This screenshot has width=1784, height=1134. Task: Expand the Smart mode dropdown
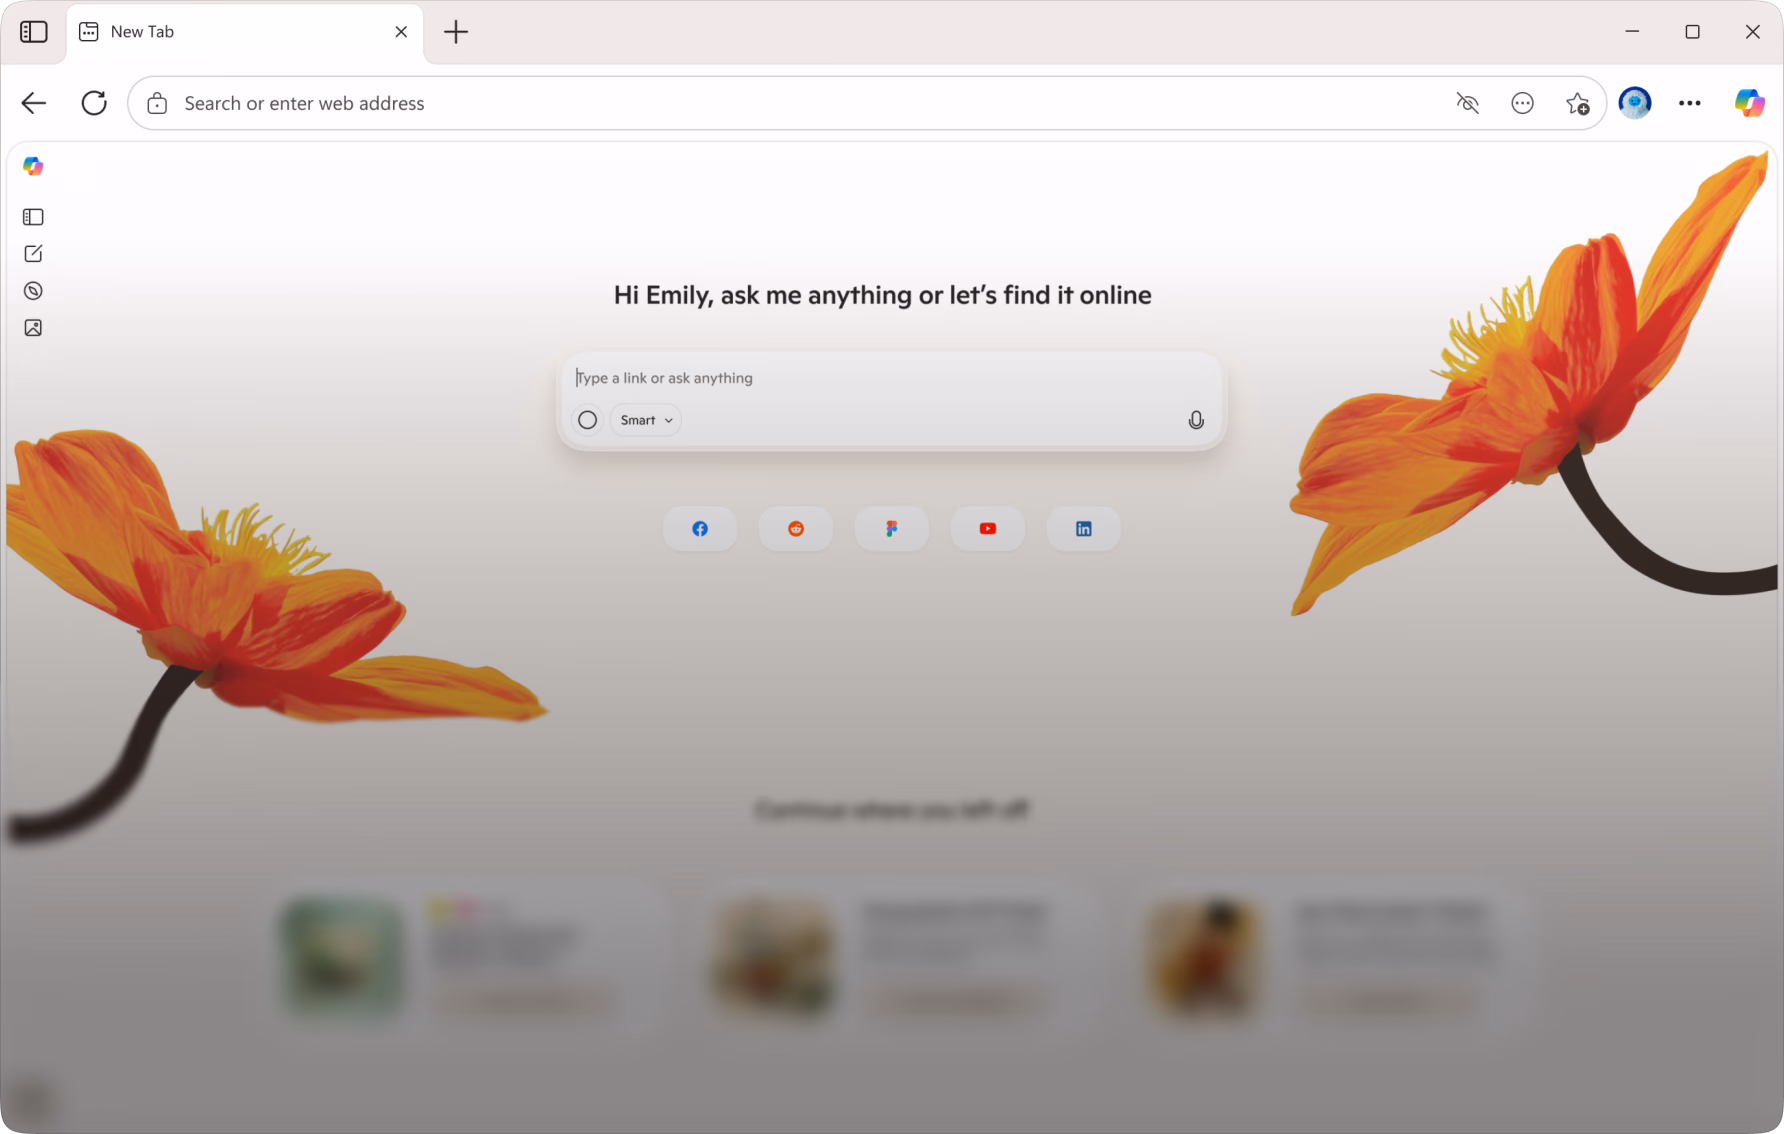point(646,420)
